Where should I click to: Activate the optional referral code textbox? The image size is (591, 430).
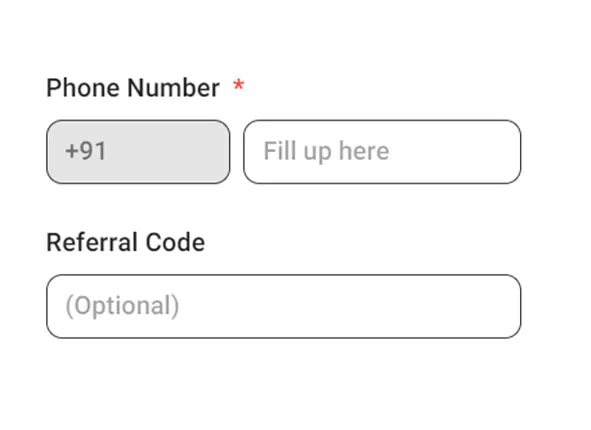[284, 306]
